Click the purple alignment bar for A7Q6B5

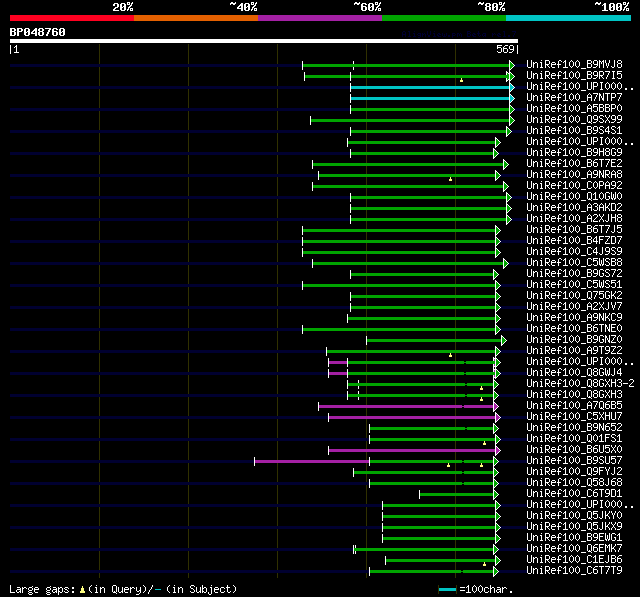coord(406,406)
